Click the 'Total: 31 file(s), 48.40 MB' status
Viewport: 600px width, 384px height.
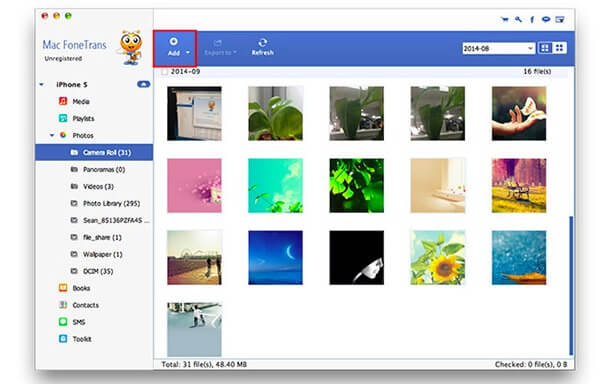click(204, 364)
